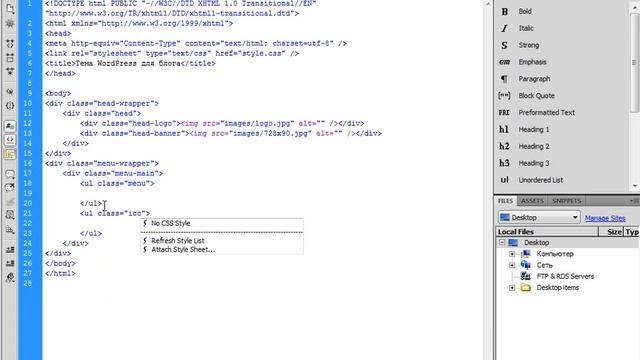The width and height of the screenshot is (640, 360).
Task: Click the Select Parent Tag icon
Action: click(10, 92)
